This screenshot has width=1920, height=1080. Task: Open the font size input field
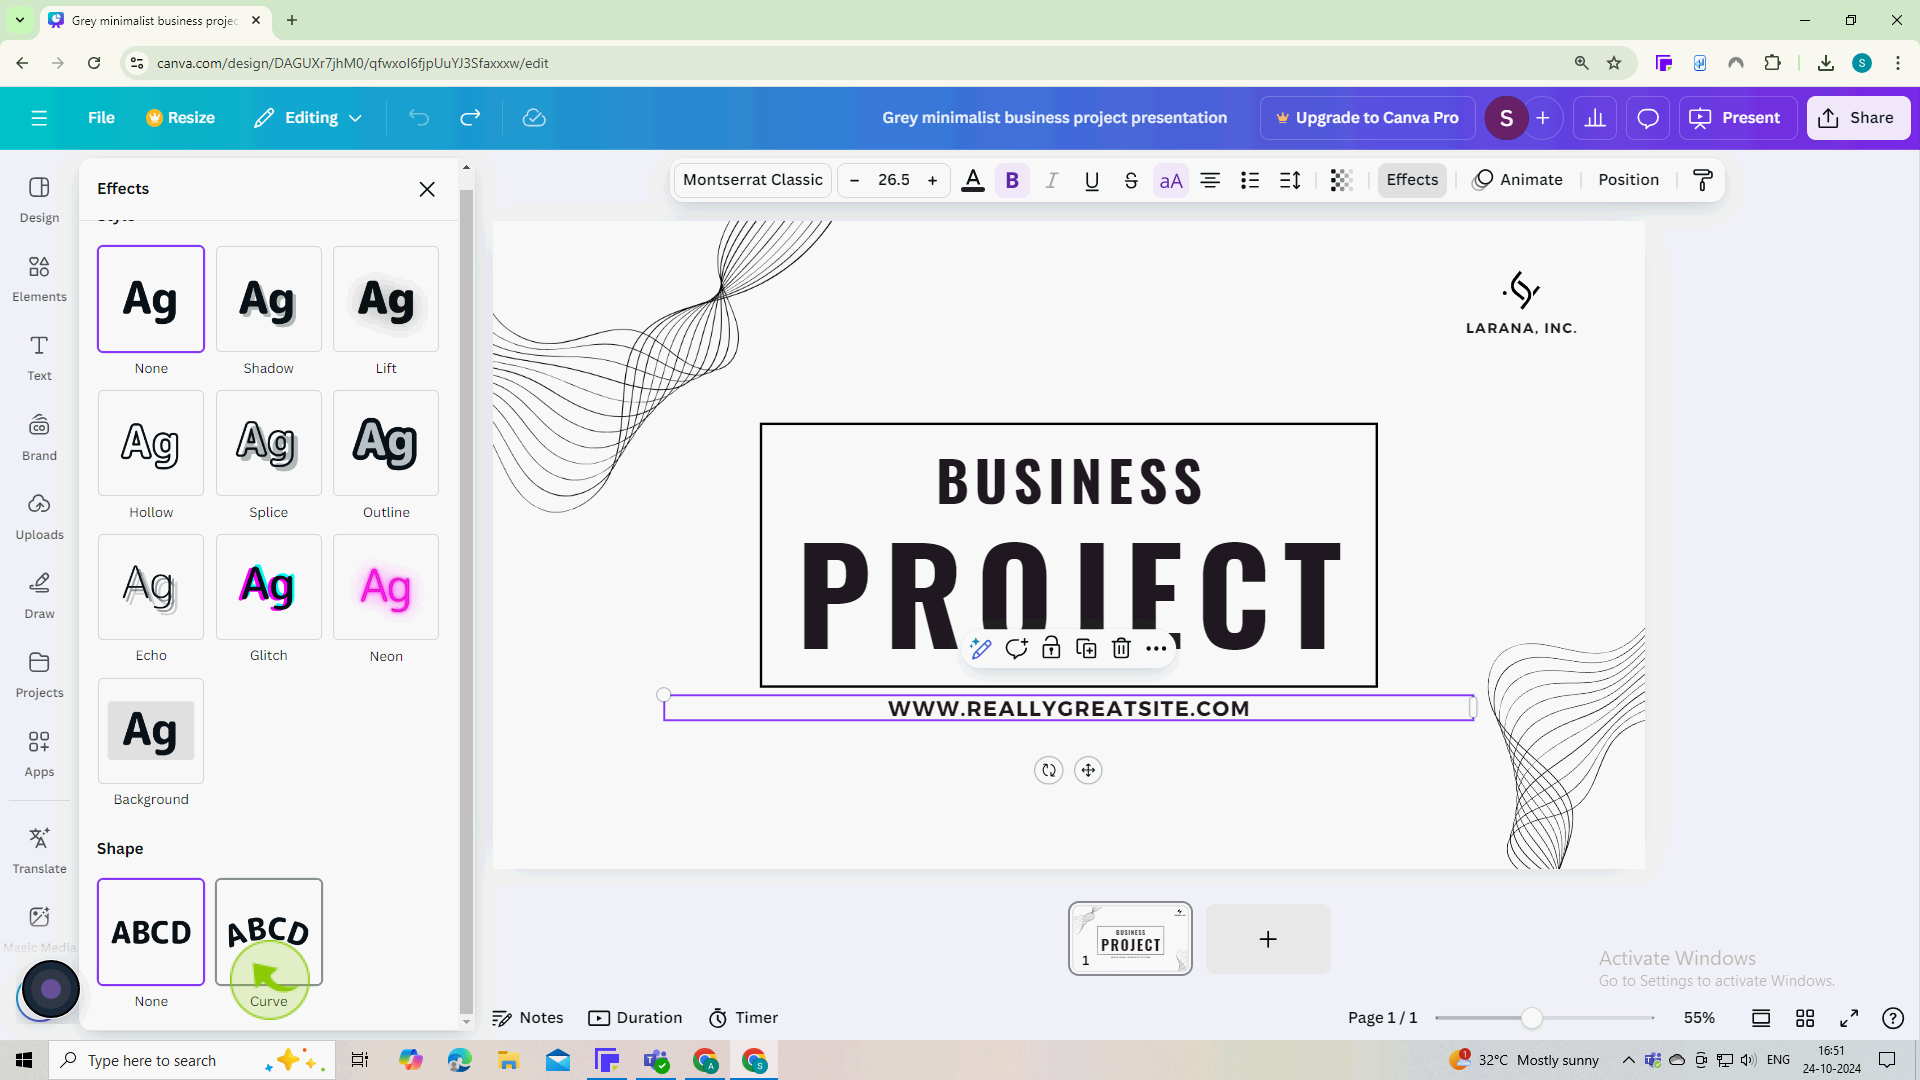pyautogui.click(x=893, y=179)
